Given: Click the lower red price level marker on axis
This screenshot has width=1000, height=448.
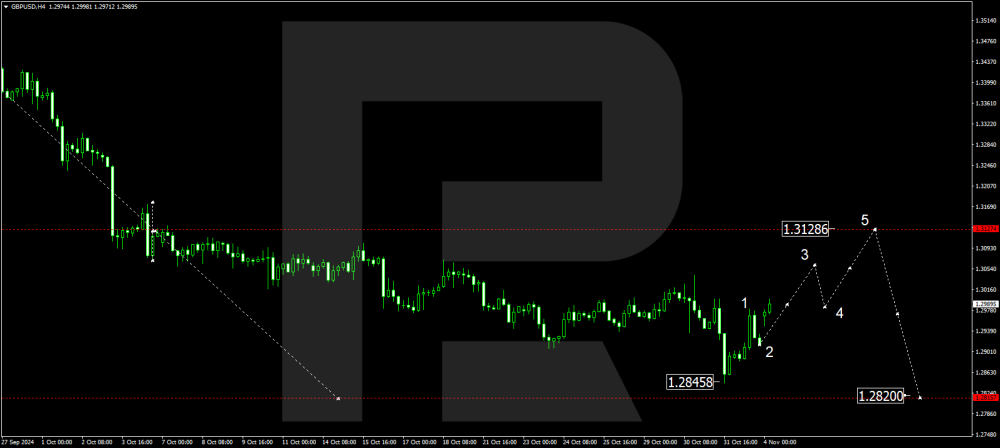Looking at the screenshot, I should tap(984, 397).
